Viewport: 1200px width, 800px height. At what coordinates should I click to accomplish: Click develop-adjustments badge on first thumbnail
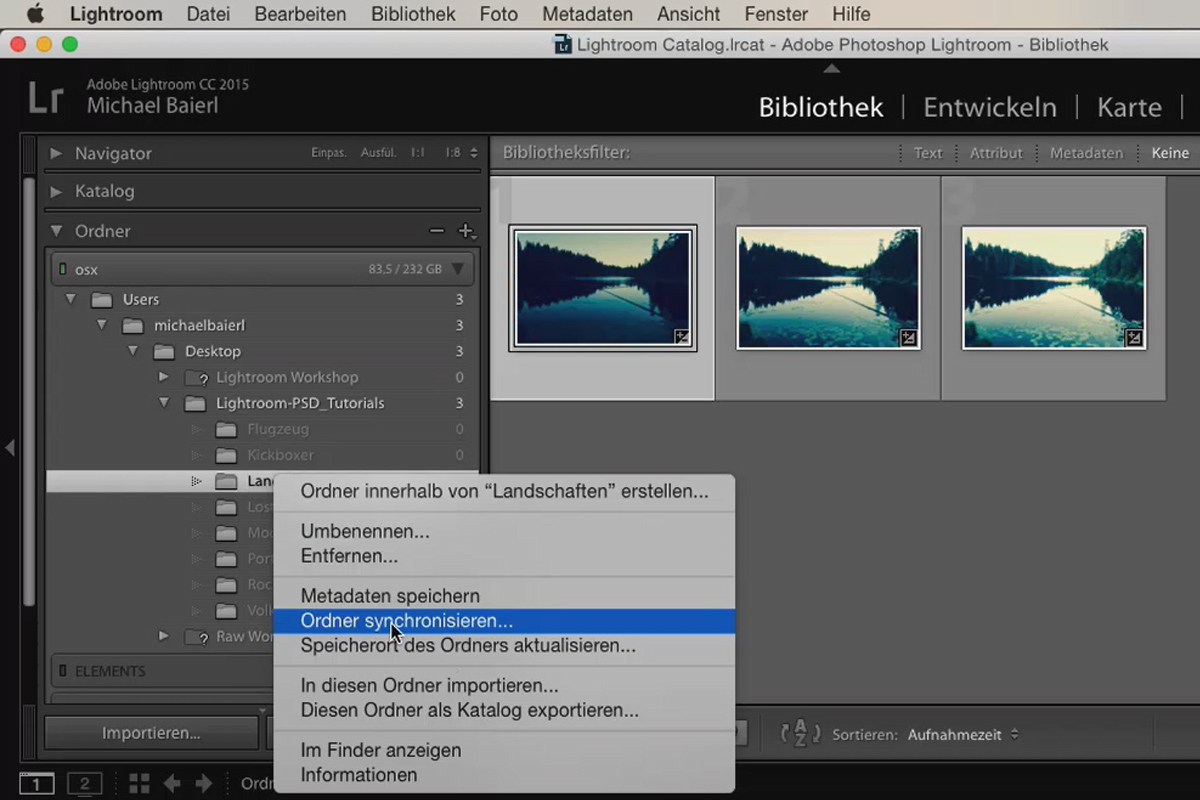pyautogui.click(x=682, y=338)
